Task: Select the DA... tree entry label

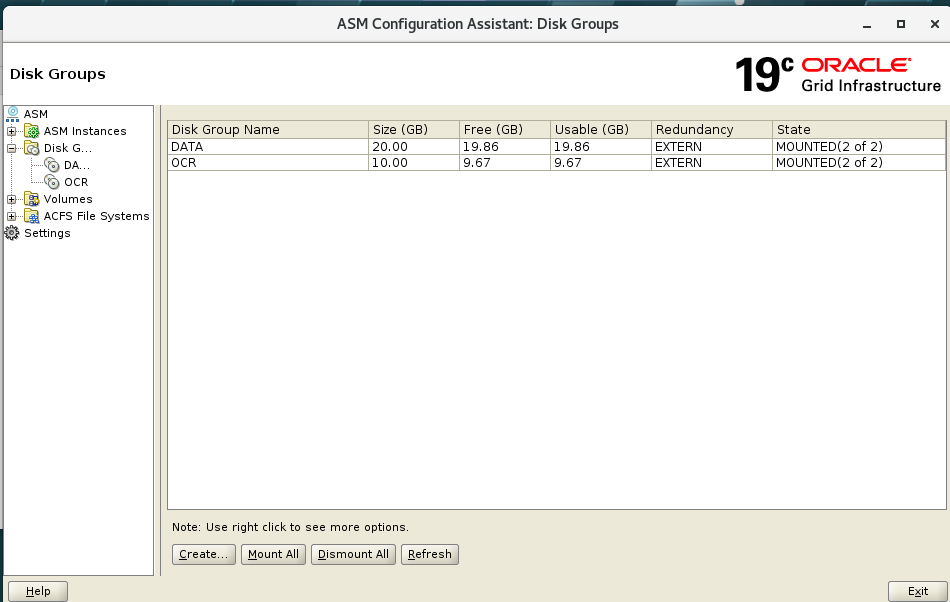Action: pos(77,165)
